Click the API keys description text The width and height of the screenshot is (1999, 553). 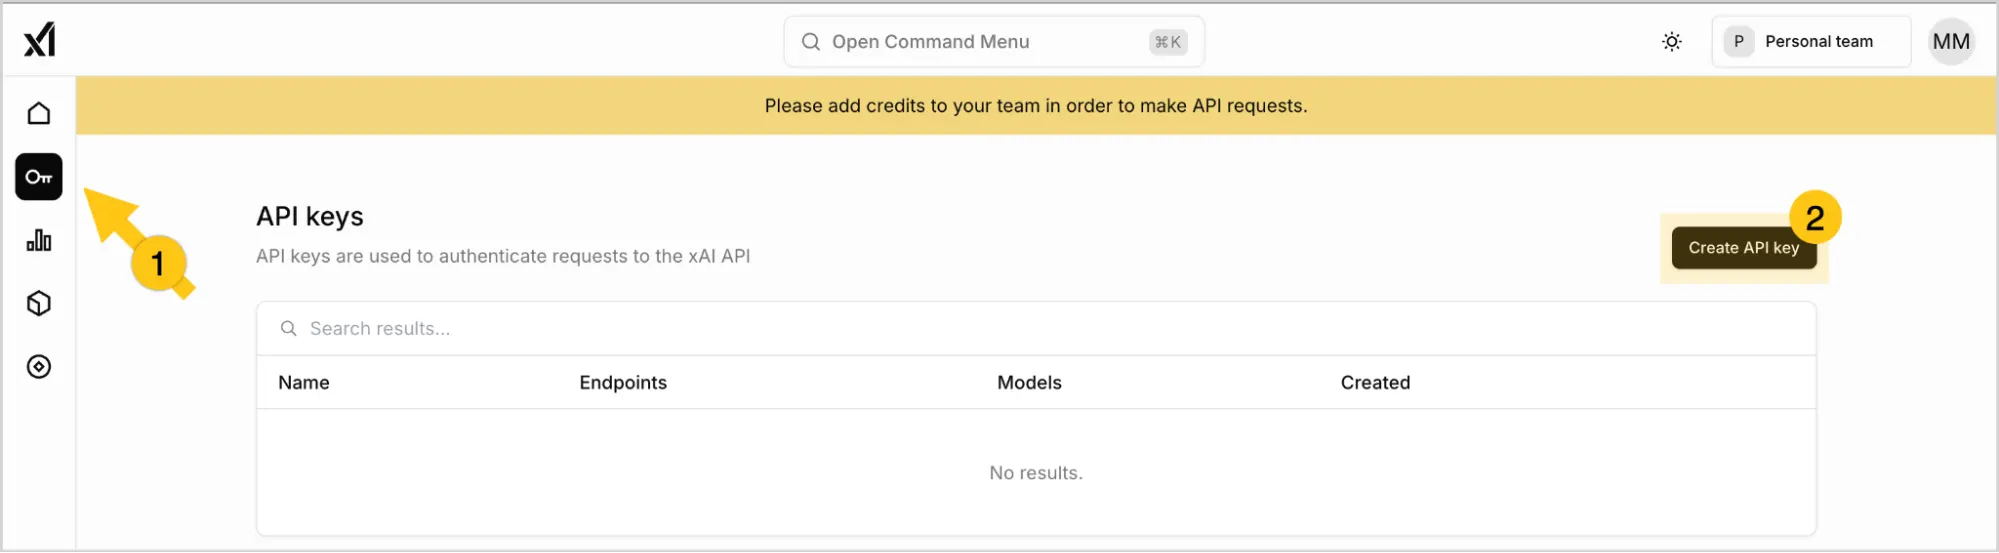503,257
